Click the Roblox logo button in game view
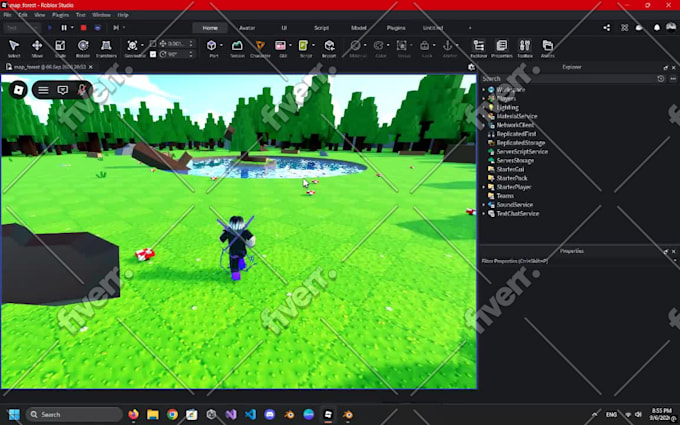 coord(18,90)
